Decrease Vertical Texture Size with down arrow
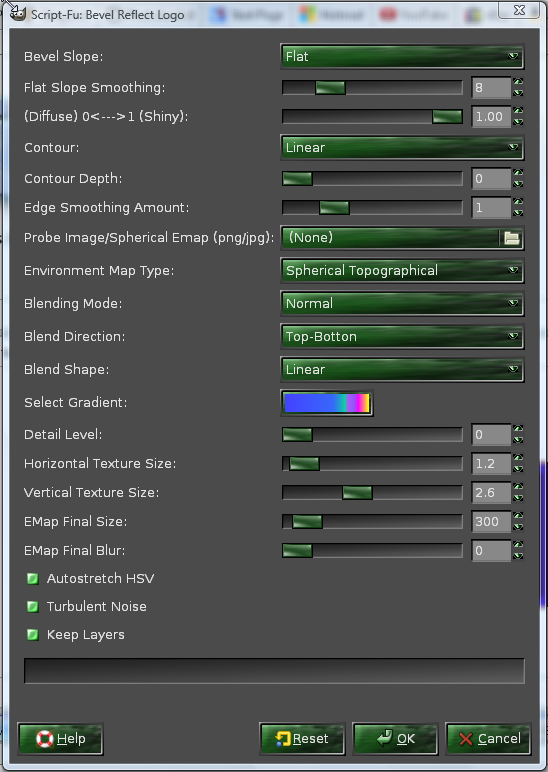Image resolution: width=548 pixels, height=772 pixels. (518, 498)
